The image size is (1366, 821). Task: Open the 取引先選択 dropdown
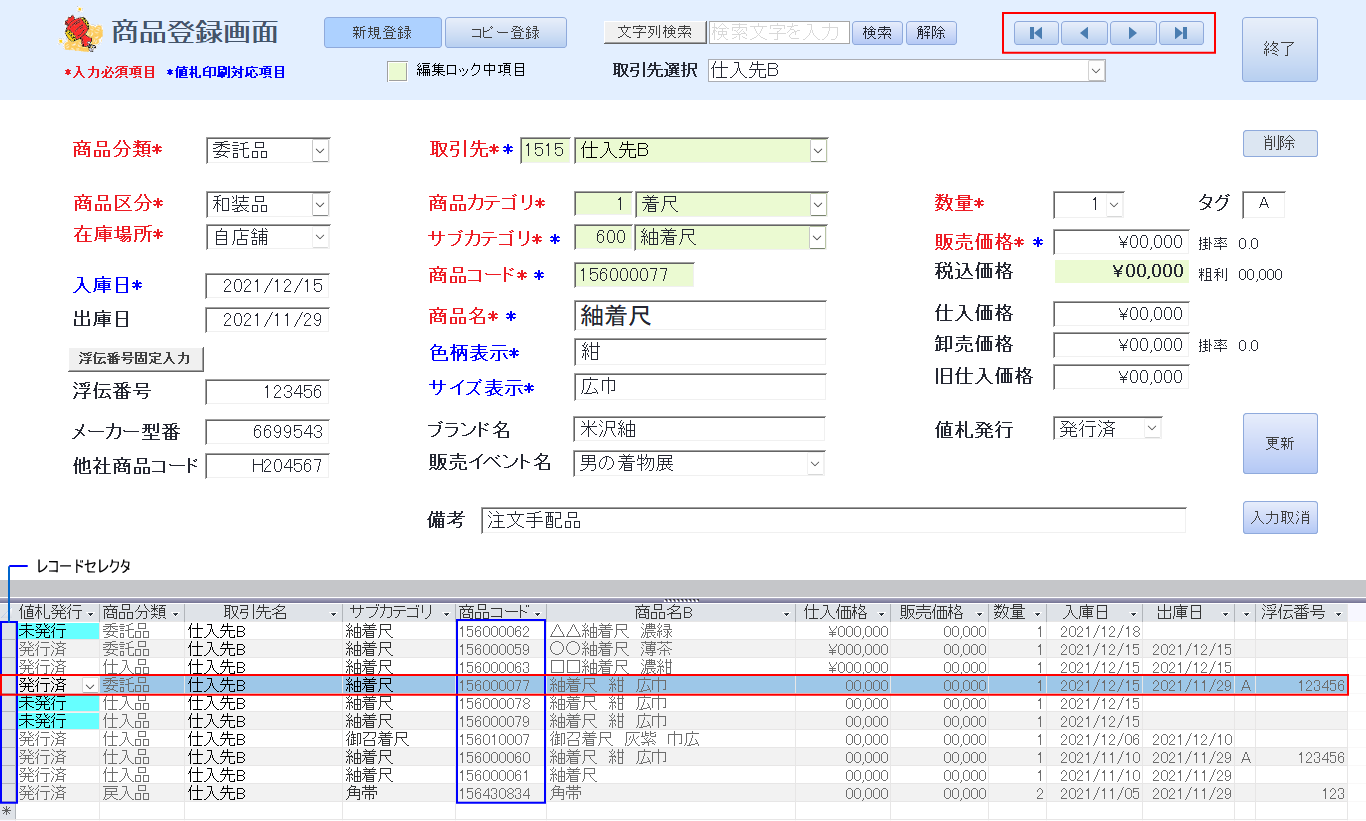pyautogui.click(x=1096, y=70)
